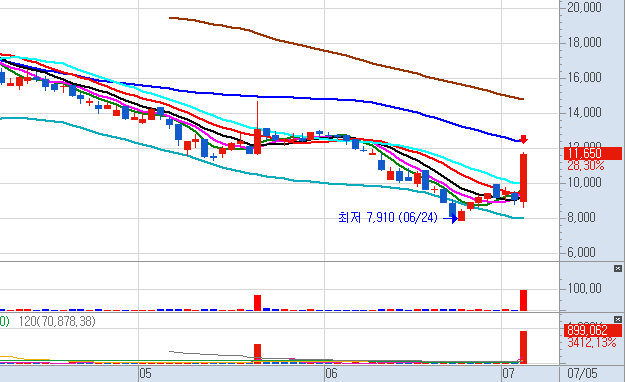
Task: Click the 16,000 price axis label
Action: pos(584,77)
